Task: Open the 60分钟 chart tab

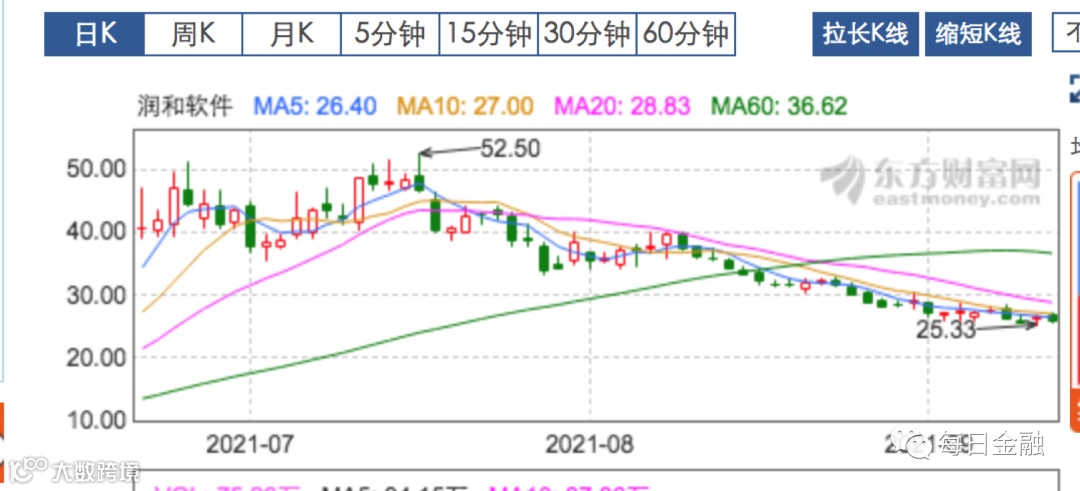Action: (686, 34)
